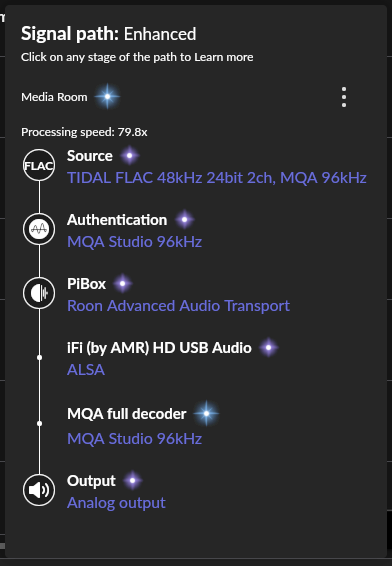Open the Analog output link

pos(116,503)
